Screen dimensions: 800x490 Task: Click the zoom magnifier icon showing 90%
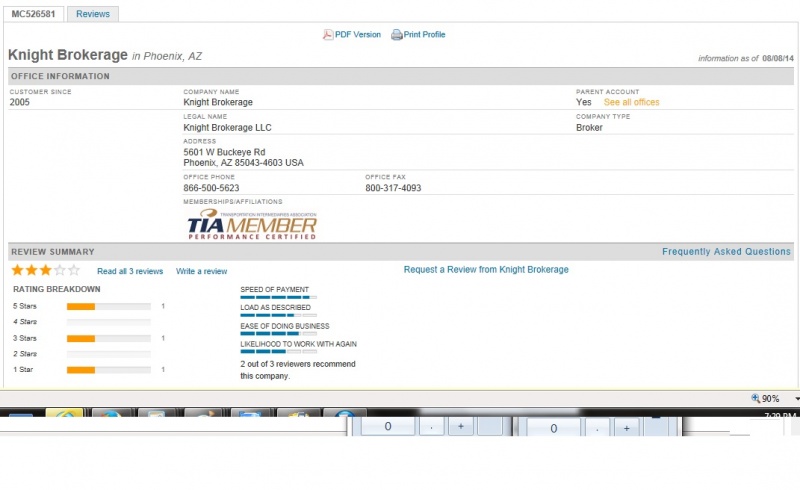coord(756,398)
